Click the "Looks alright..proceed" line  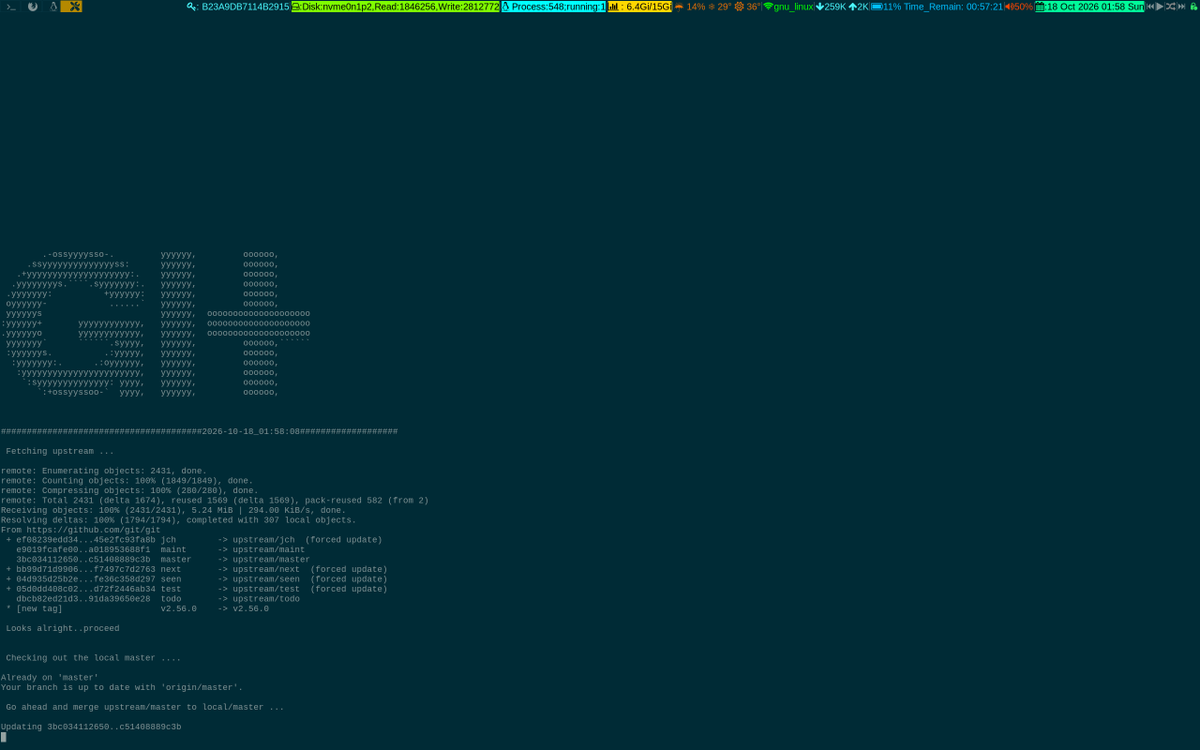[x=62, y=629]
